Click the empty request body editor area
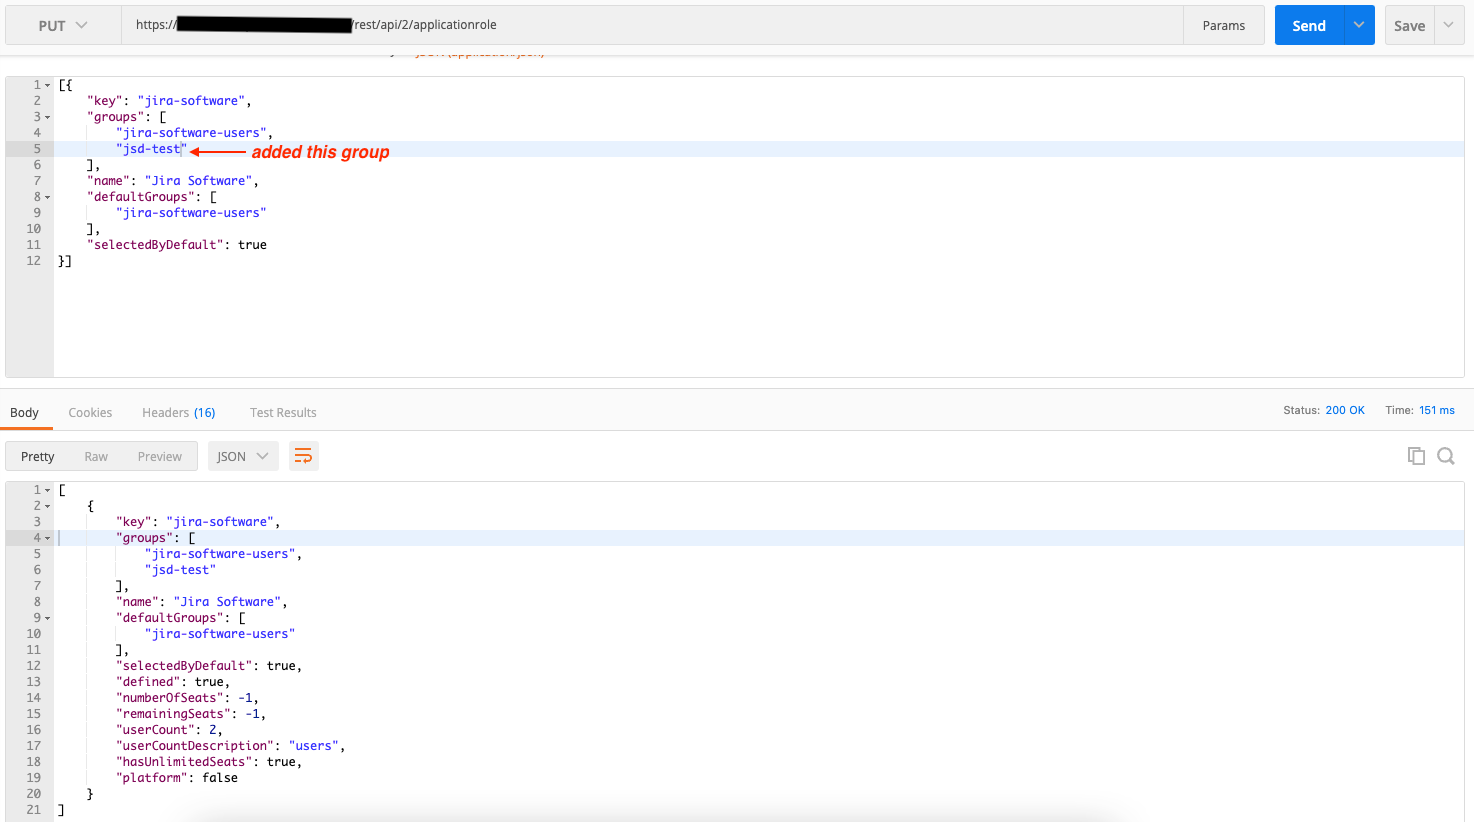Image resolution: width=1474 pixels, height=822 pixels. [x=758, y=322]
